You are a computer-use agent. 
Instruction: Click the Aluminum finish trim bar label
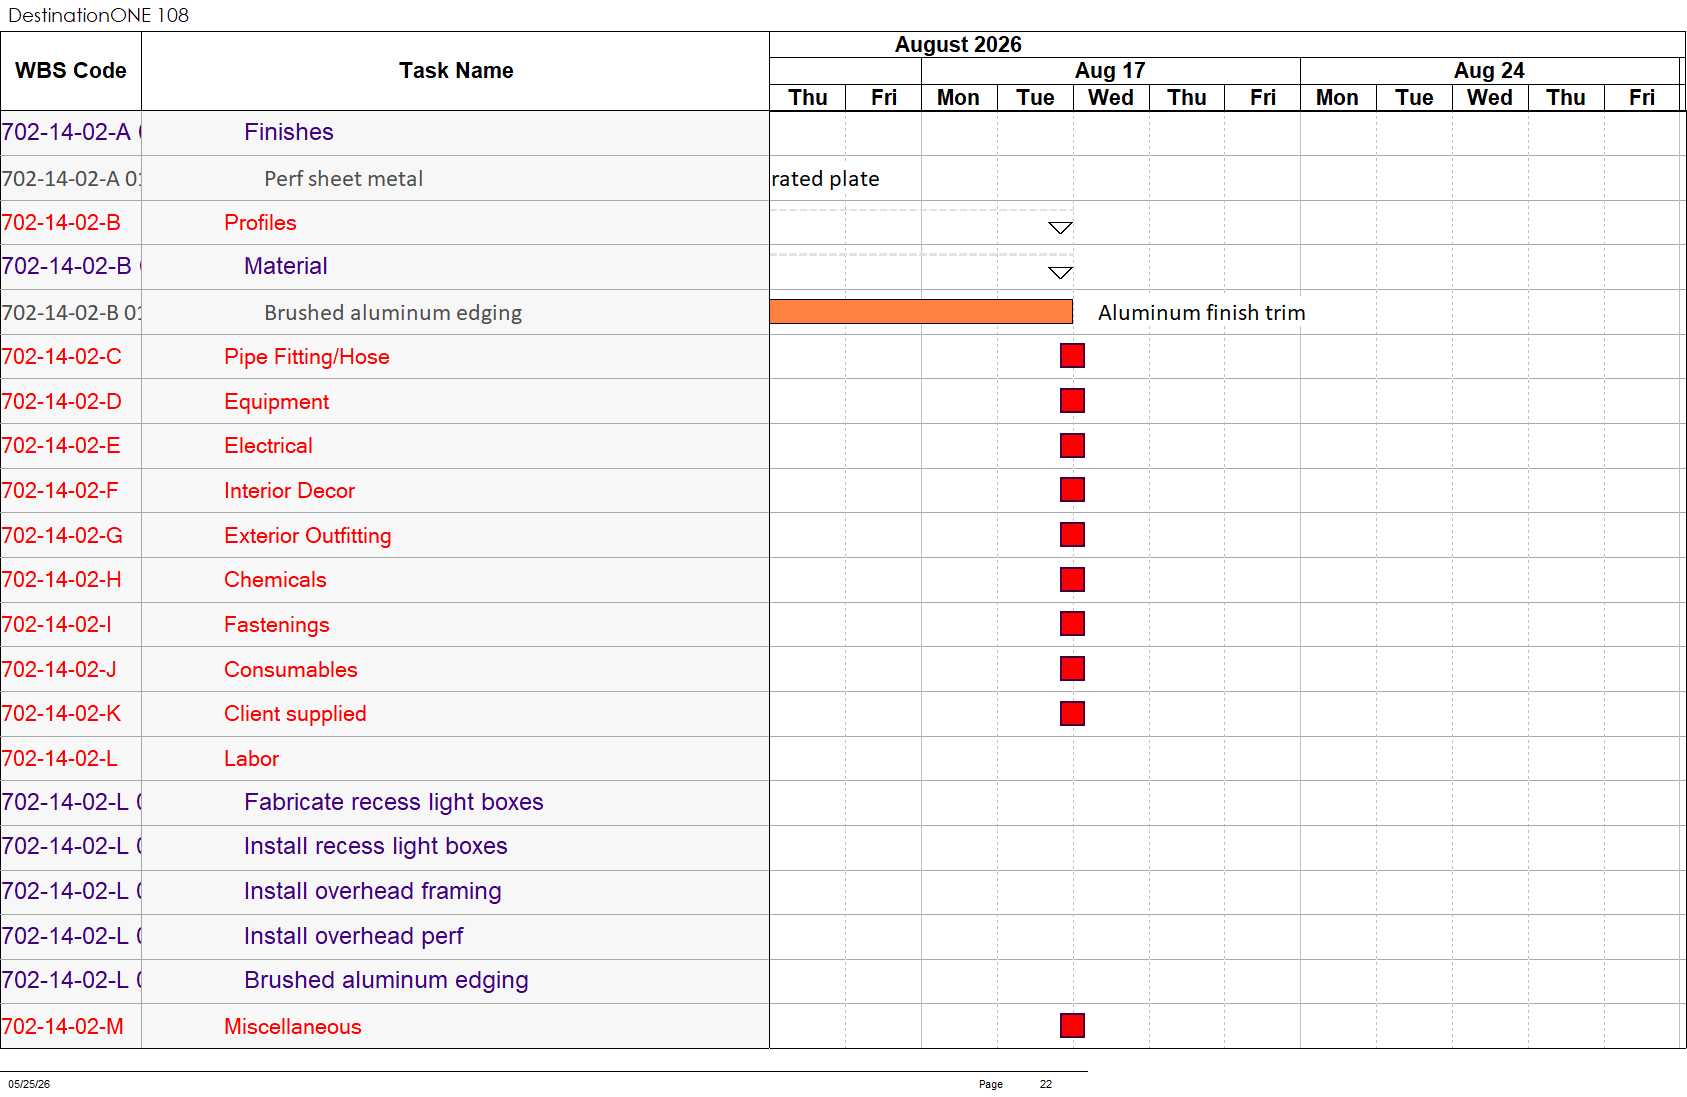tap(1202, 313)
